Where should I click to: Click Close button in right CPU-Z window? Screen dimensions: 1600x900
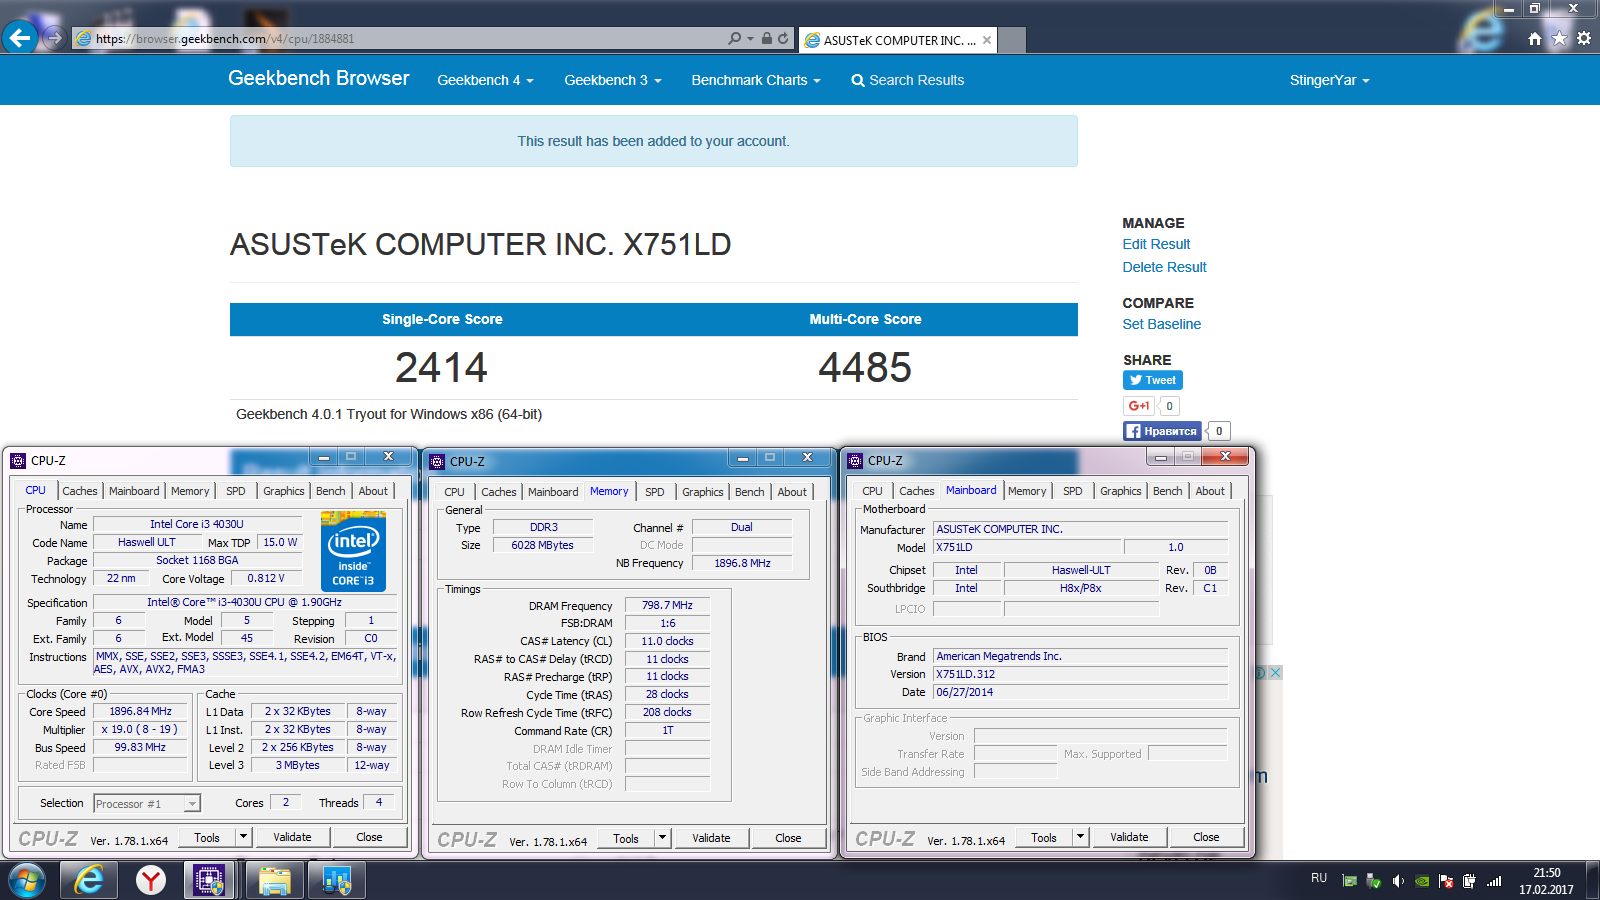point(1206,837)
